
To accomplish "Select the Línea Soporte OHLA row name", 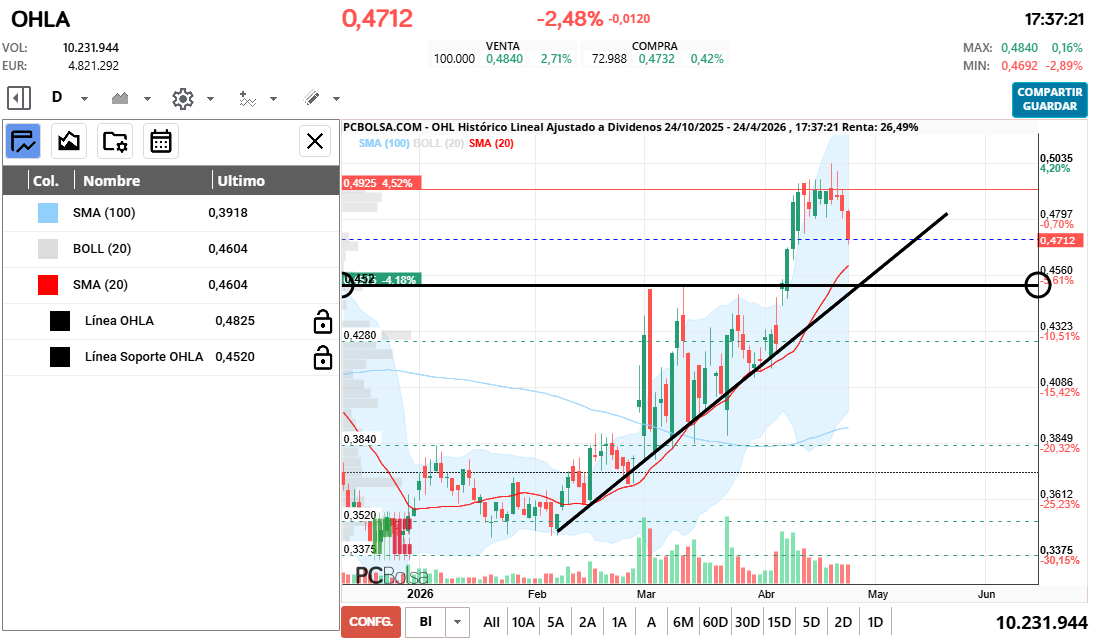I will coord(144,357).
